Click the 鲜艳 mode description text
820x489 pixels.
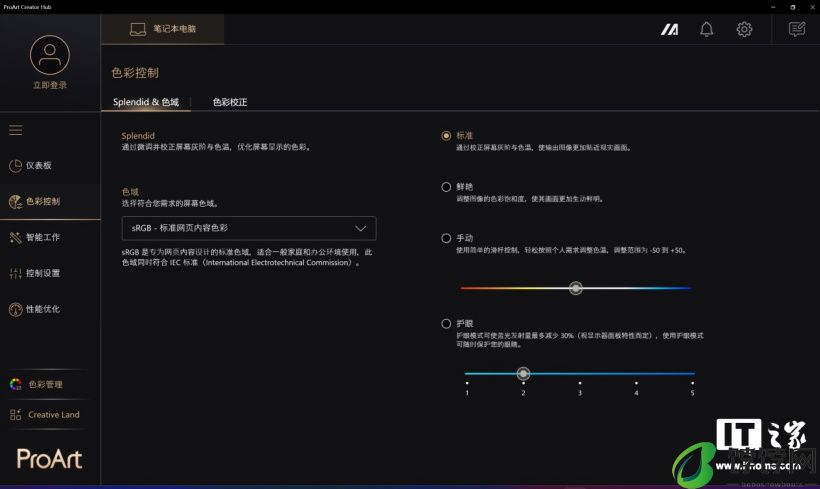(x=530, y=199)
